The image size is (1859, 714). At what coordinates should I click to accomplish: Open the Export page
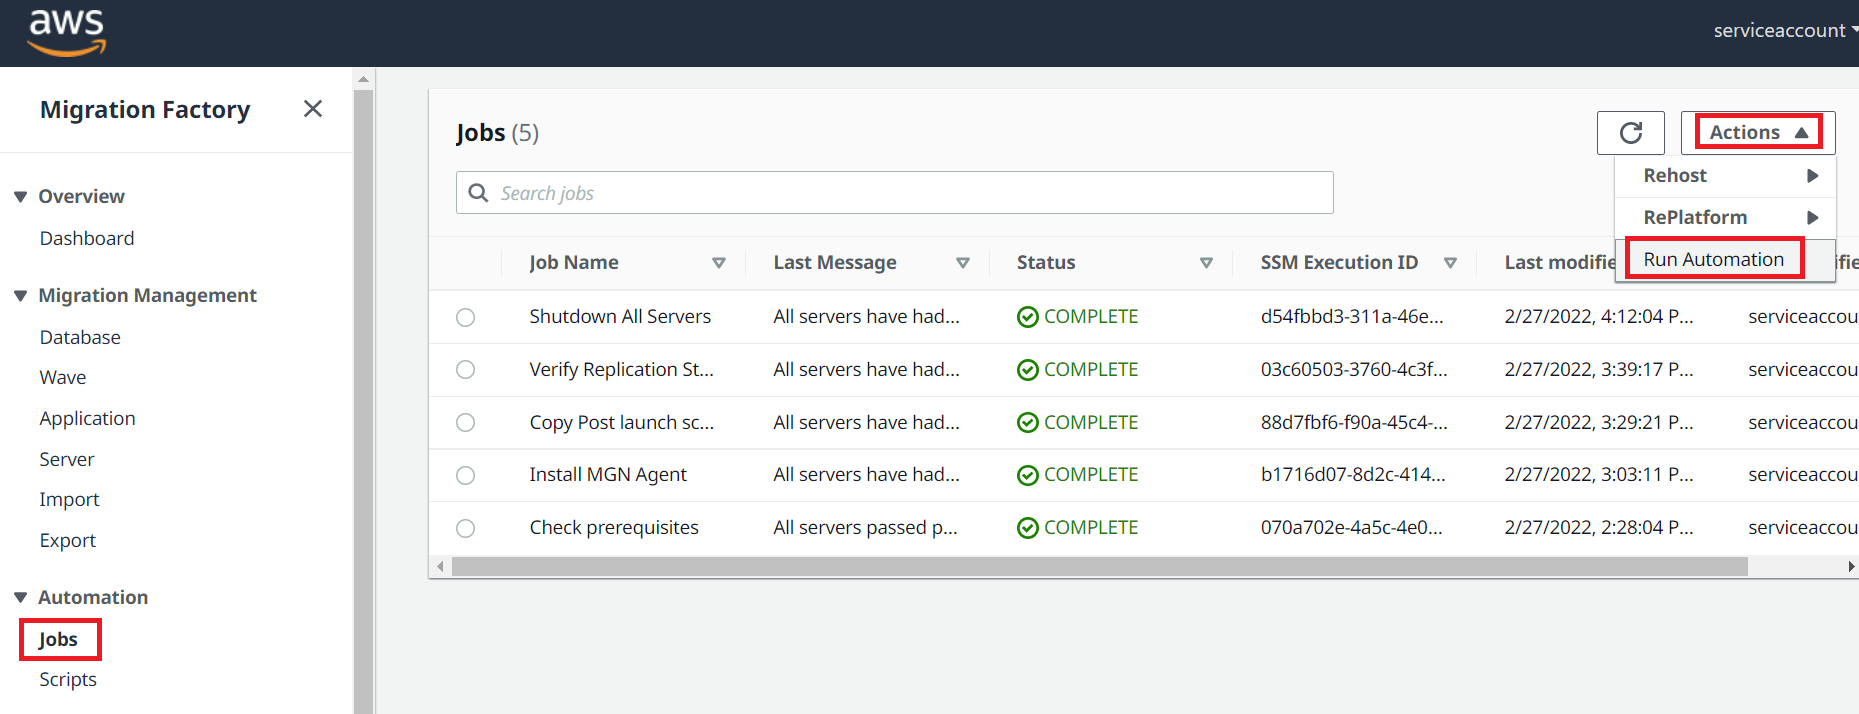tap(68, 540)
